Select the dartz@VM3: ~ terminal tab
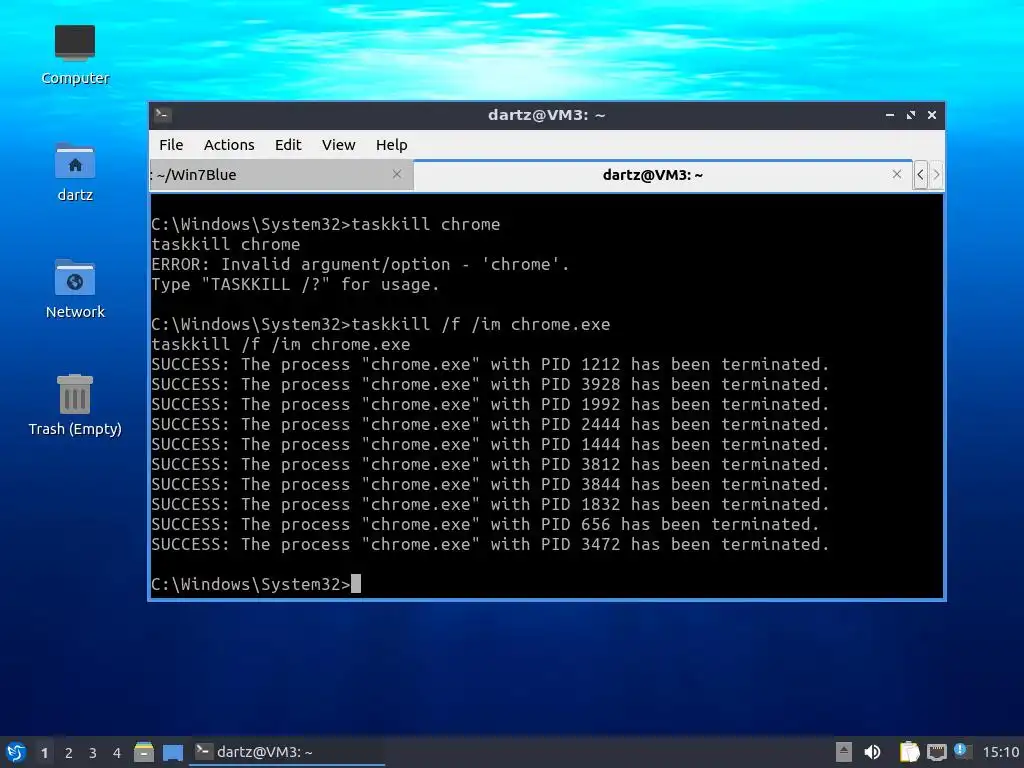This screenshot has width=1024, height=768. click(x=663, y=175)
